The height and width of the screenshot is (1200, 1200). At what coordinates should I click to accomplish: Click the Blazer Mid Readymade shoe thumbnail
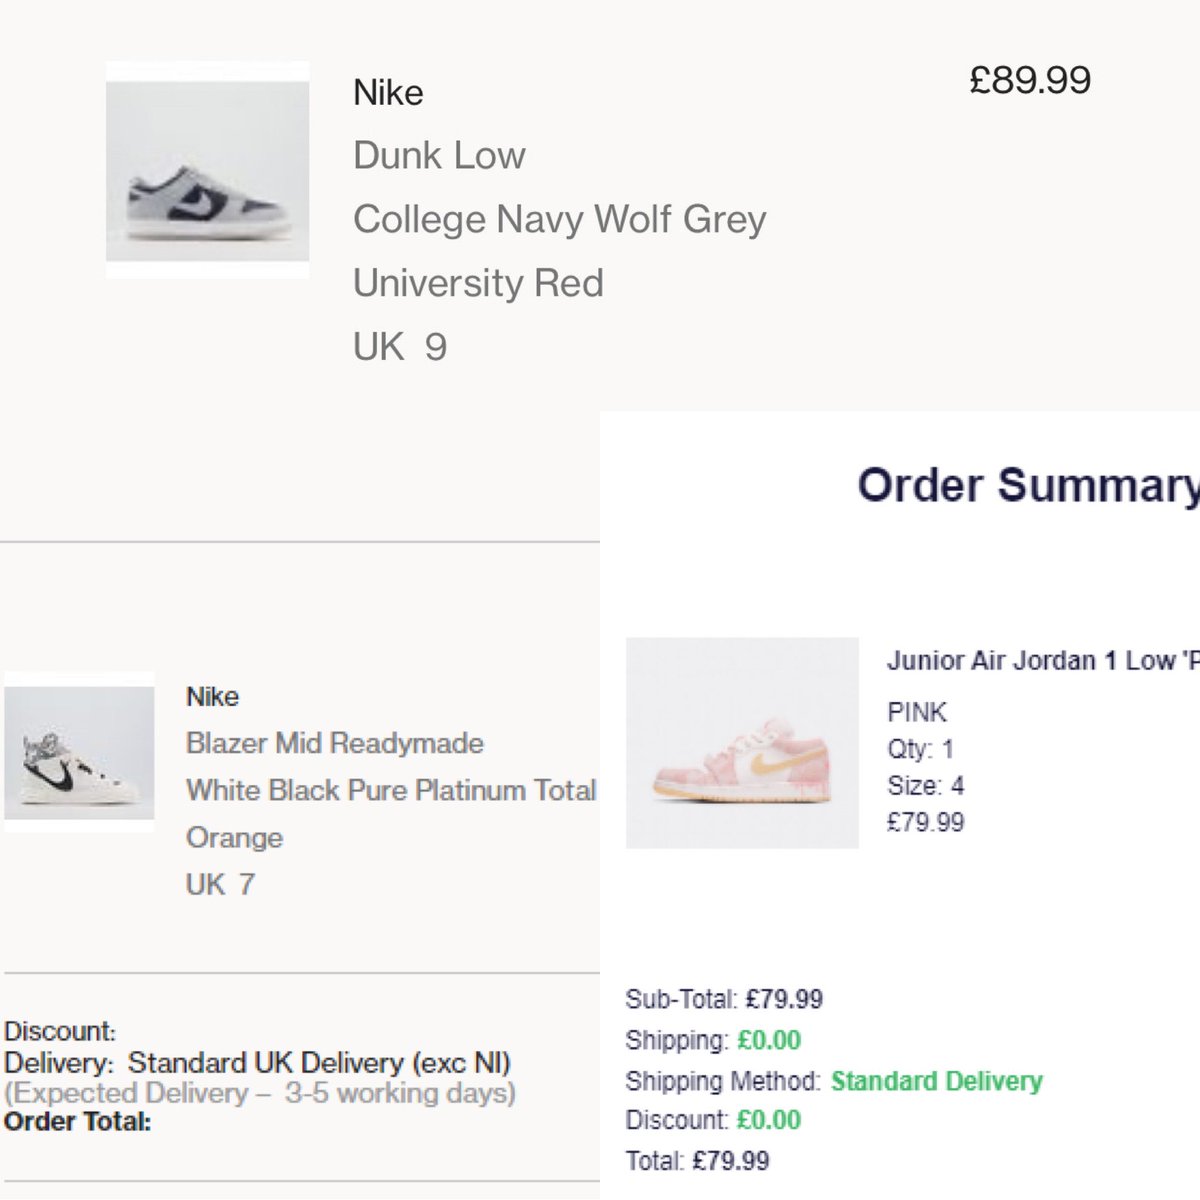click(x=79, y=752)
